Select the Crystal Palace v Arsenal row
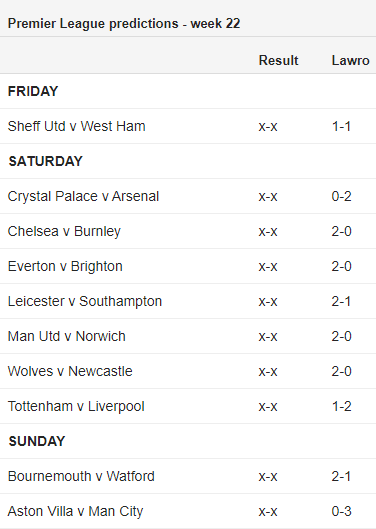The width and height of the screenshot is (376, 529). pos(188,196)
